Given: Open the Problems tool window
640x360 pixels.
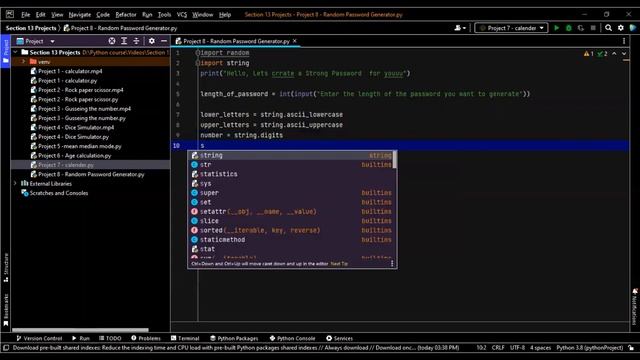Looking at the screenshot, I should pyautogui.click(x=146, y=338).
